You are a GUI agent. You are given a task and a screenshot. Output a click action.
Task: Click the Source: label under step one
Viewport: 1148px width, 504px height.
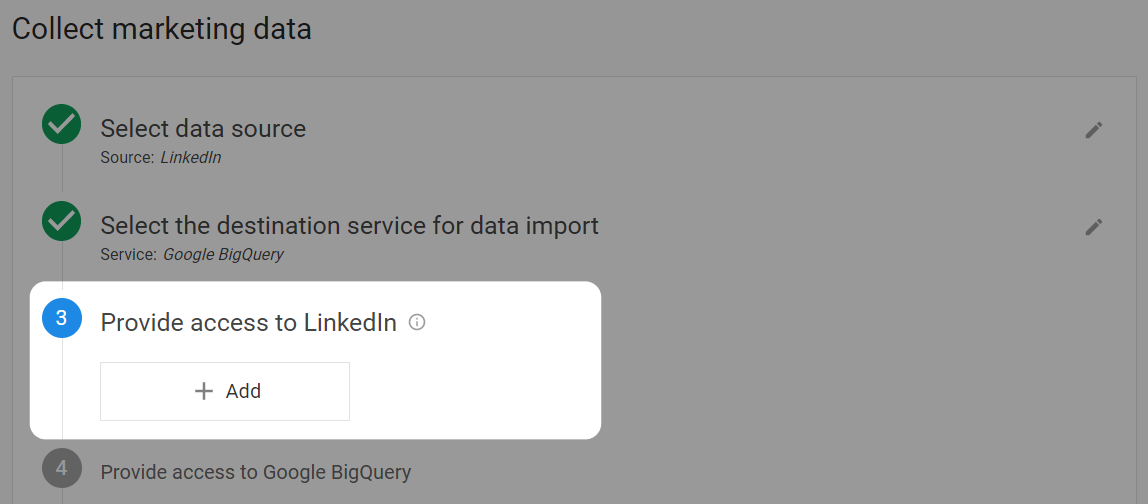[x=127, y=158]
